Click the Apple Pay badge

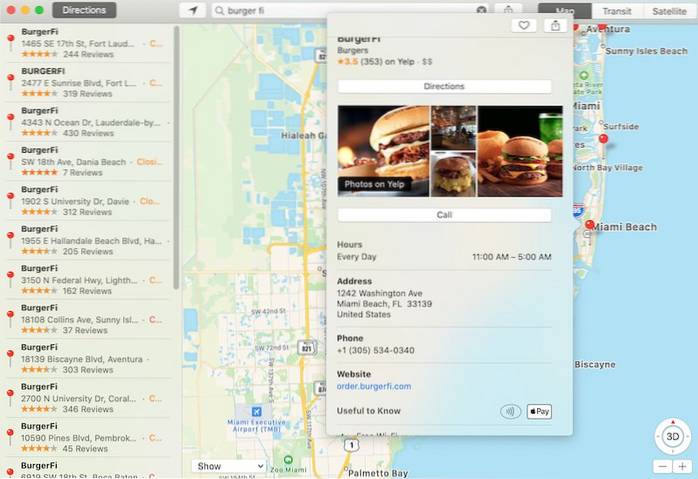point(540,411)
